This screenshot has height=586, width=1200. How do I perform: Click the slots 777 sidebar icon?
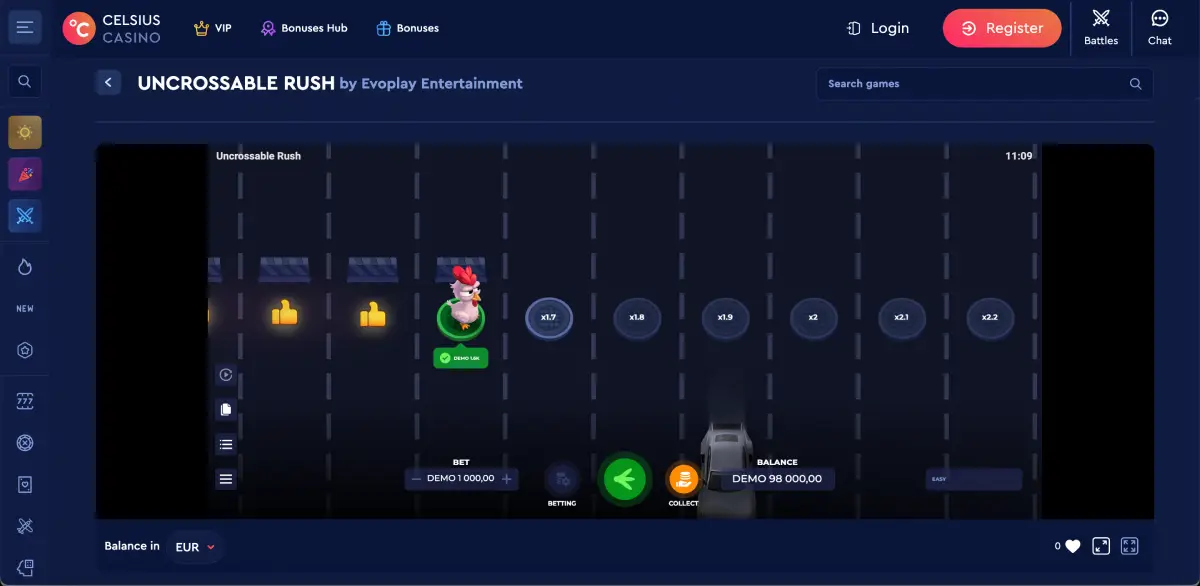[x=25, y=402]
